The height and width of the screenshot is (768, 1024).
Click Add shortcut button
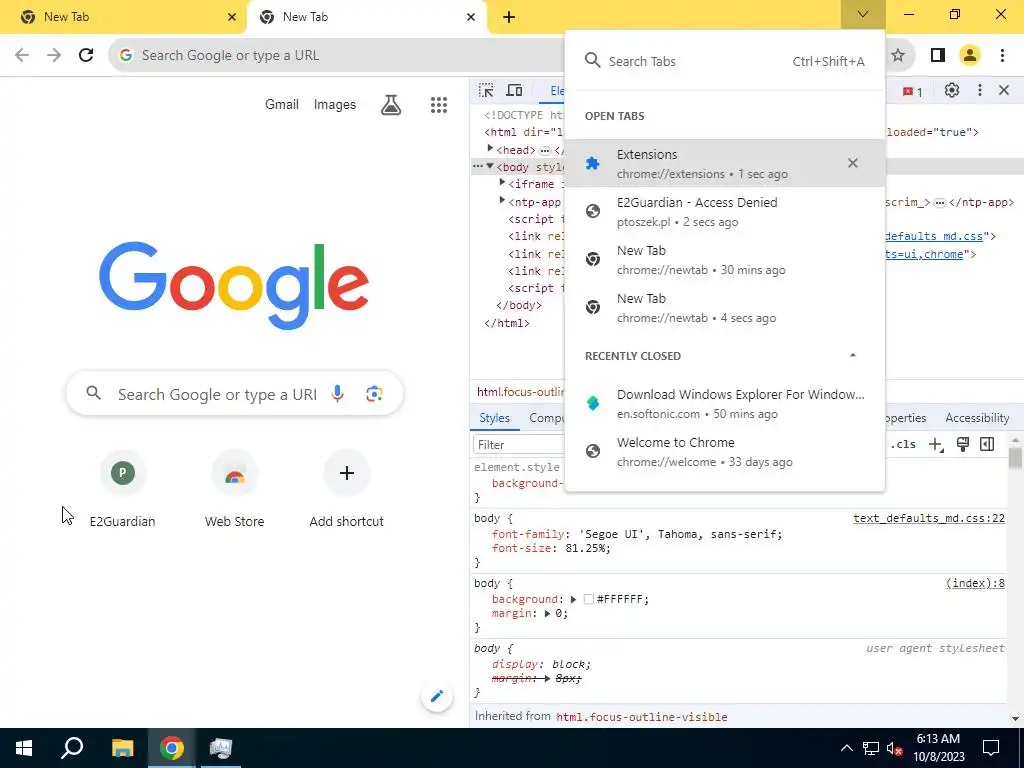click(x=347, y=489)
